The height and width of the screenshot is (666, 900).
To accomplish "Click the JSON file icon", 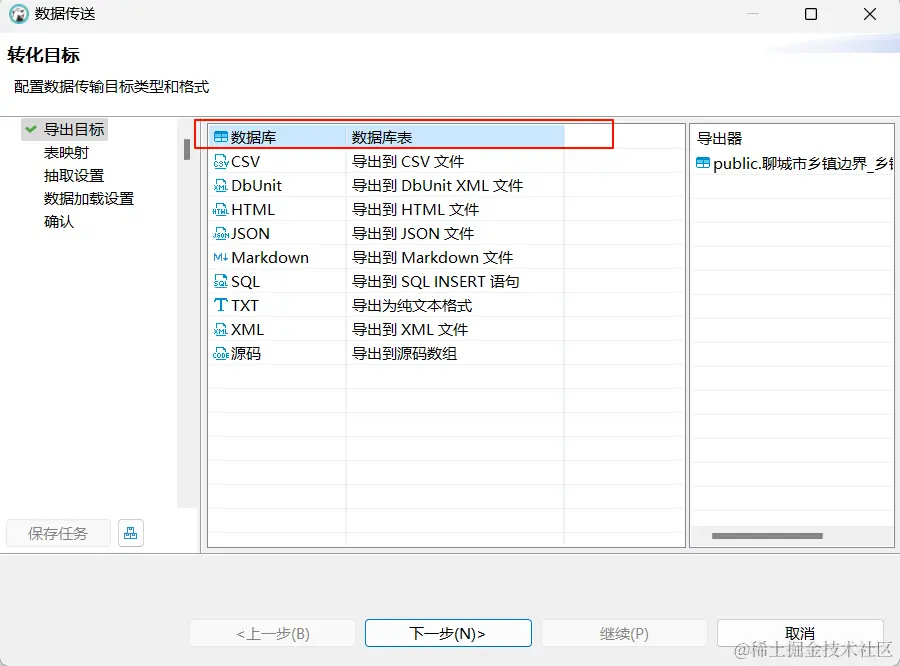I will coord(220,234).
